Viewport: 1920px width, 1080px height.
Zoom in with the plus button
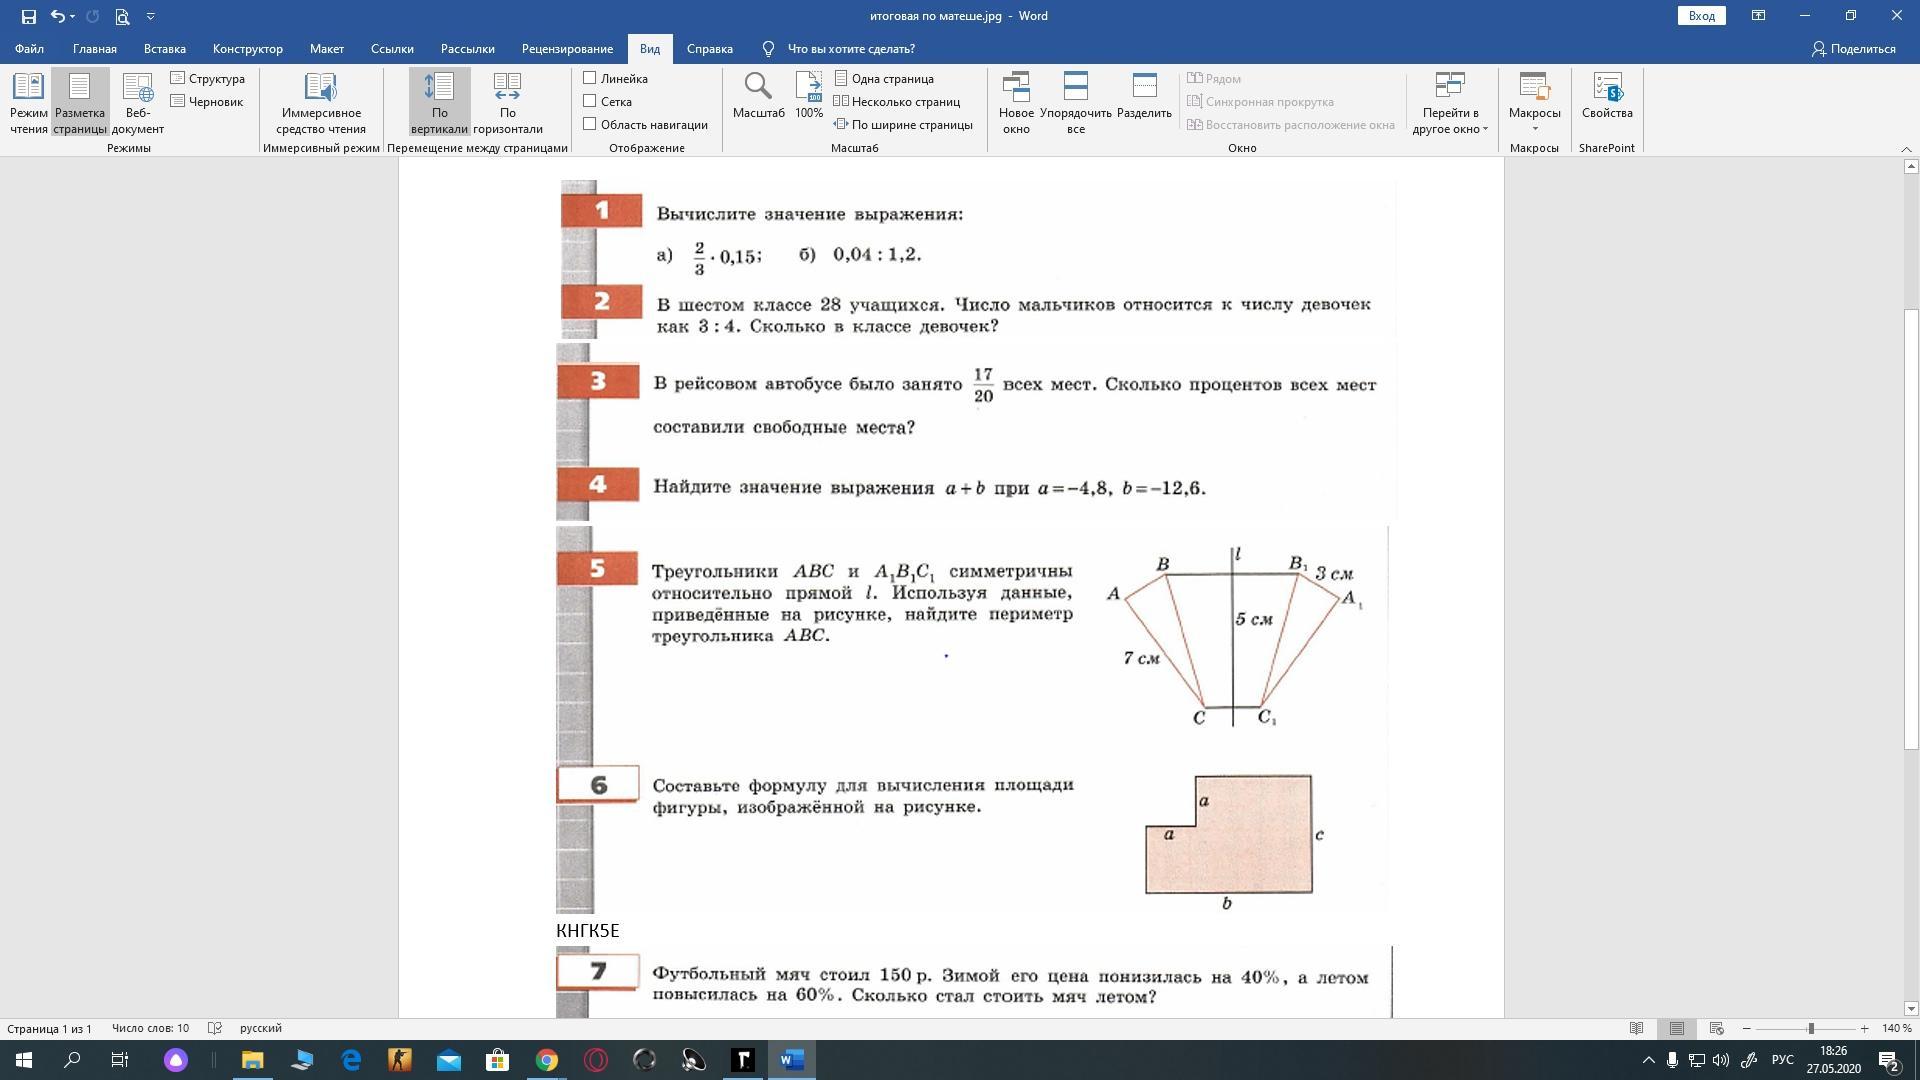pyautogui.click(x=1864, y=1028)
